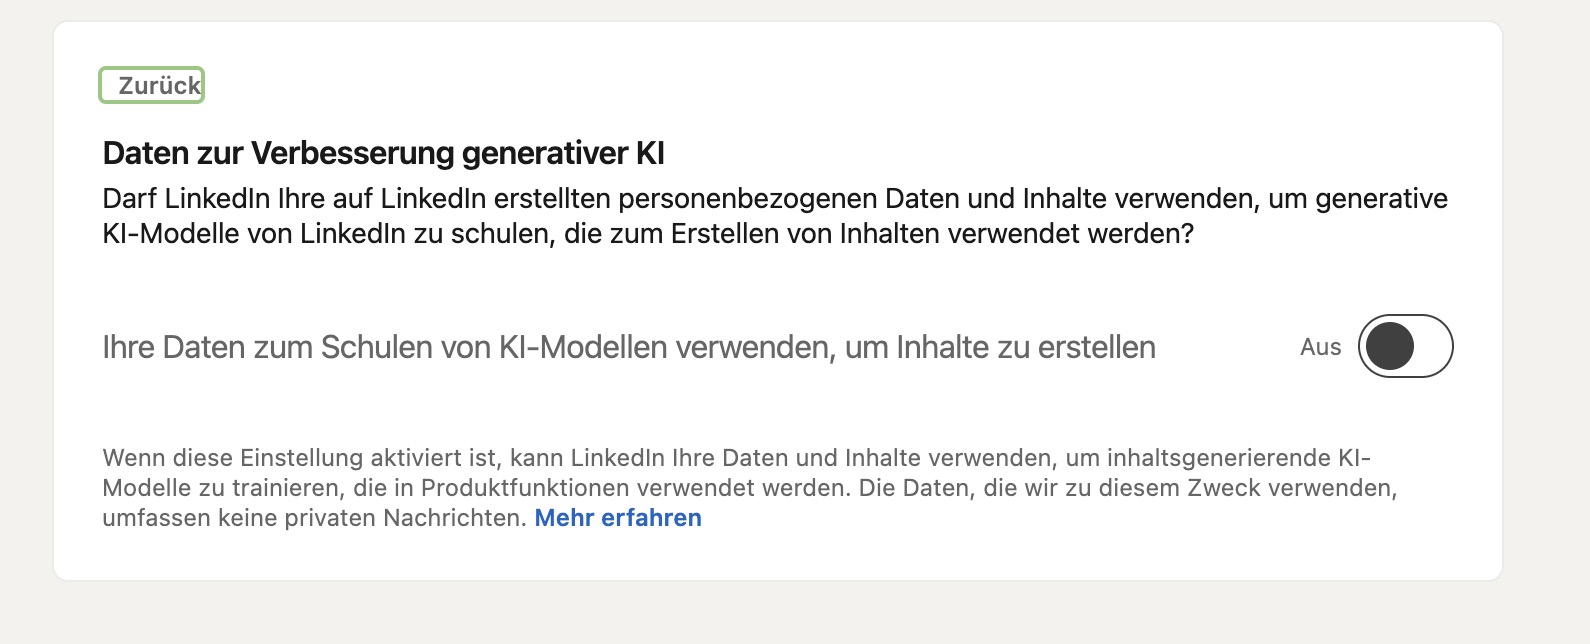
Task: Click the dark knob of the Aus switch
Action: tap(1389, 347)
